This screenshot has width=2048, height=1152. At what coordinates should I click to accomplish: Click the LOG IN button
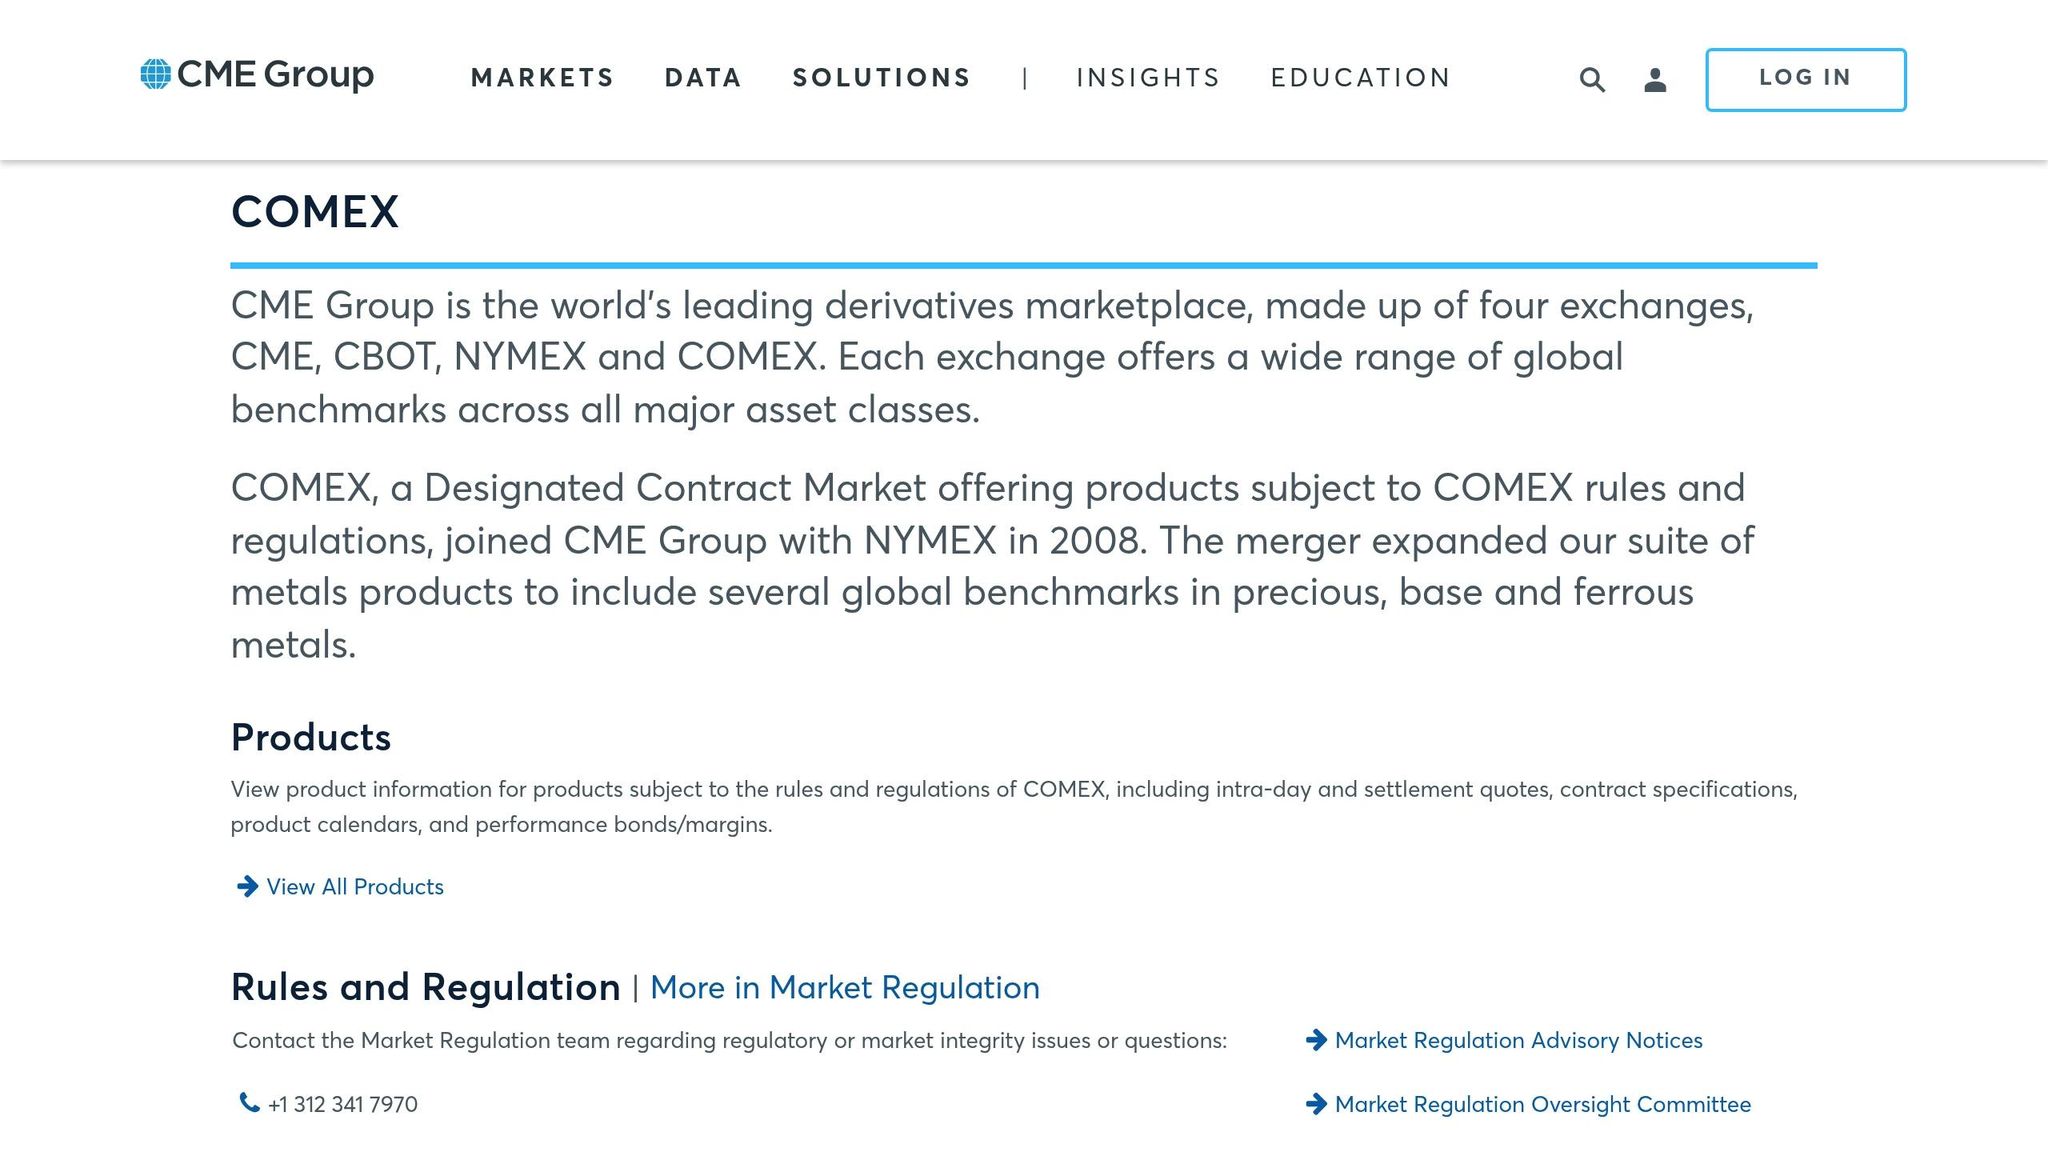point(1805,78)
